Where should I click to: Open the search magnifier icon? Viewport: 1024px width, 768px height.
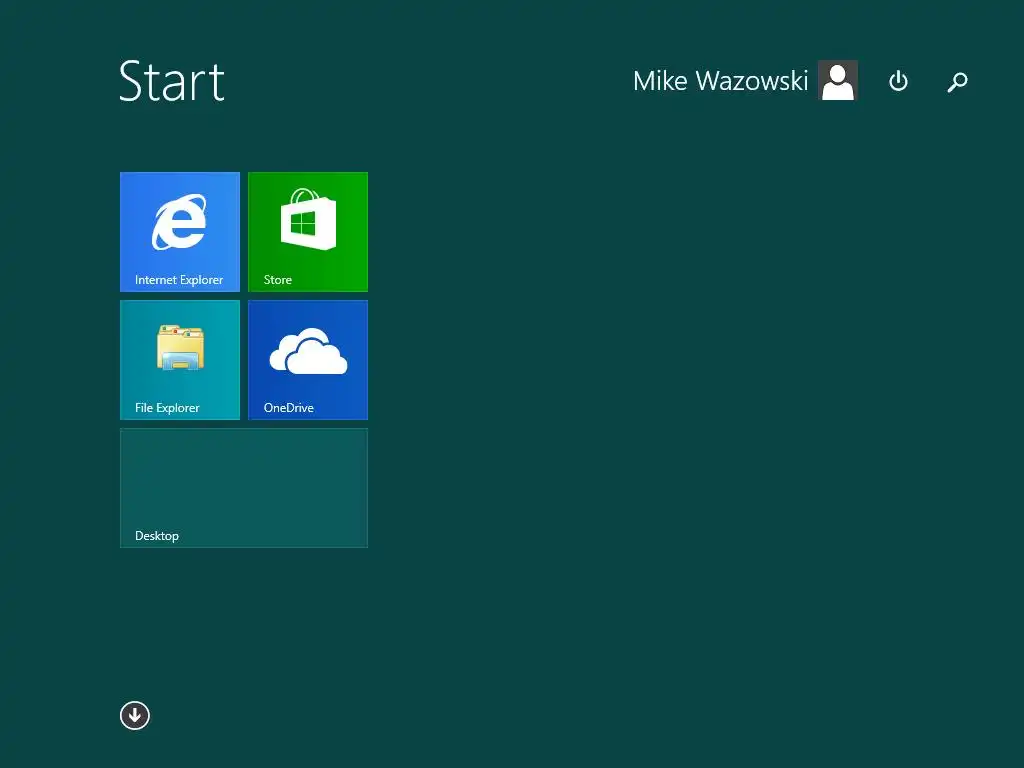coord(957,82)
